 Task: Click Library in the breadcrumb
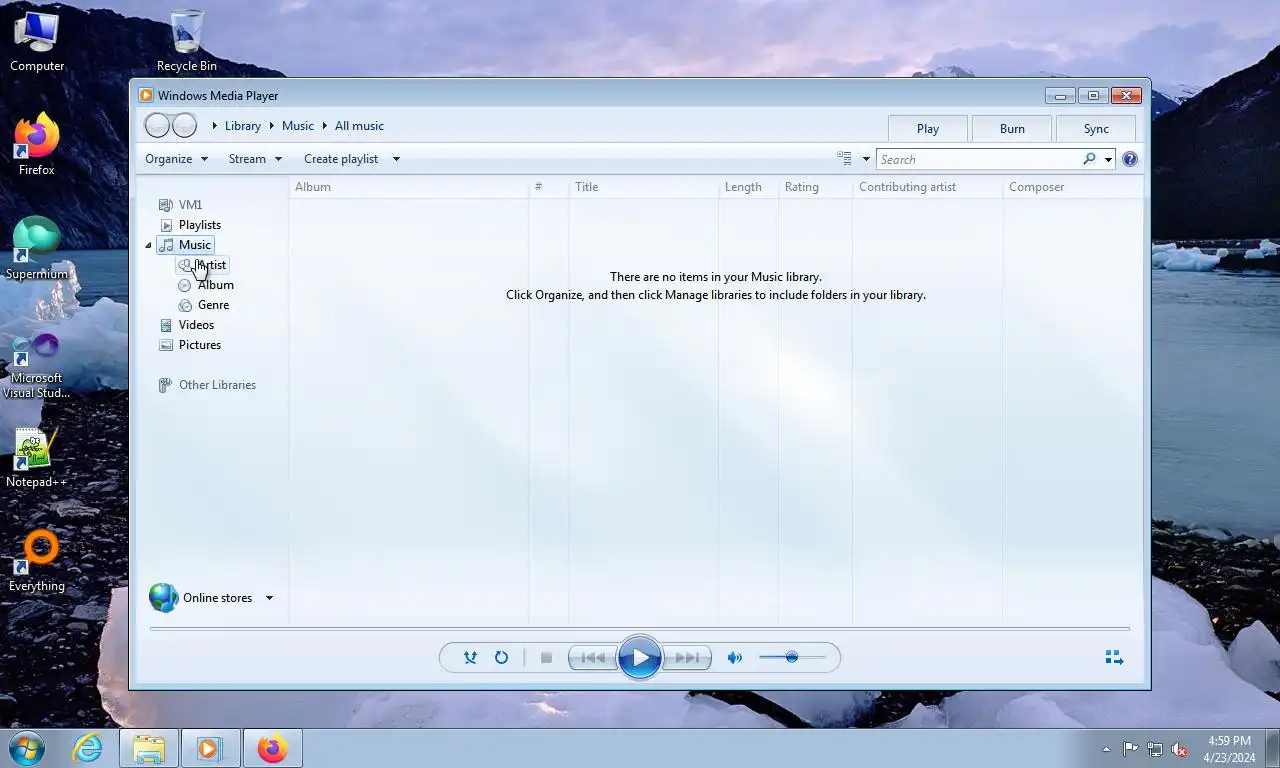coord(243,126)
